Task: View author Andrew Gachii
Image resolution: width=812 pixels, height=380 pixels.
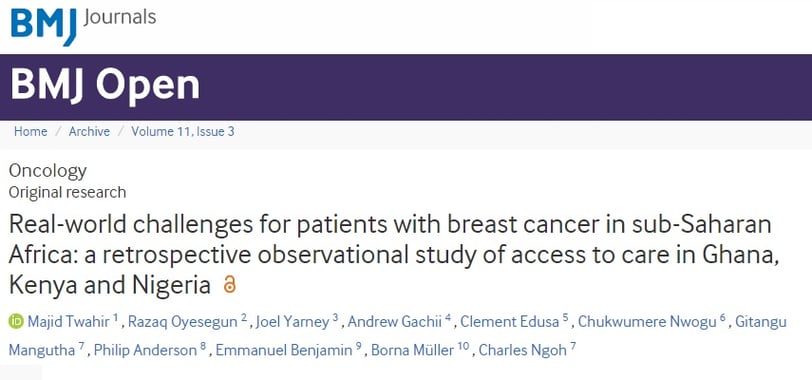Action: [x=395, y=321]
